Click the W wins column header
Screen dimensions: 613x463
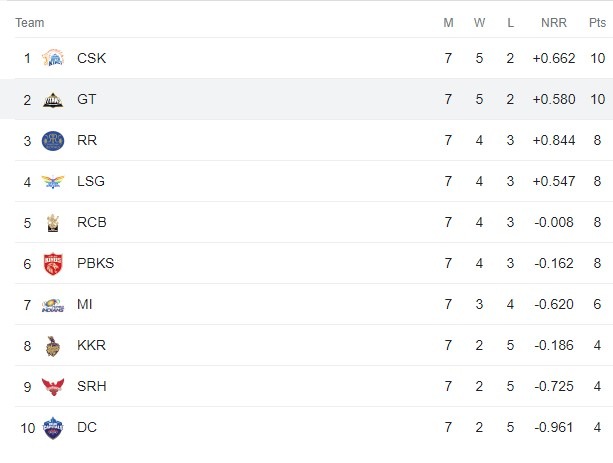[x=479, y=23]
